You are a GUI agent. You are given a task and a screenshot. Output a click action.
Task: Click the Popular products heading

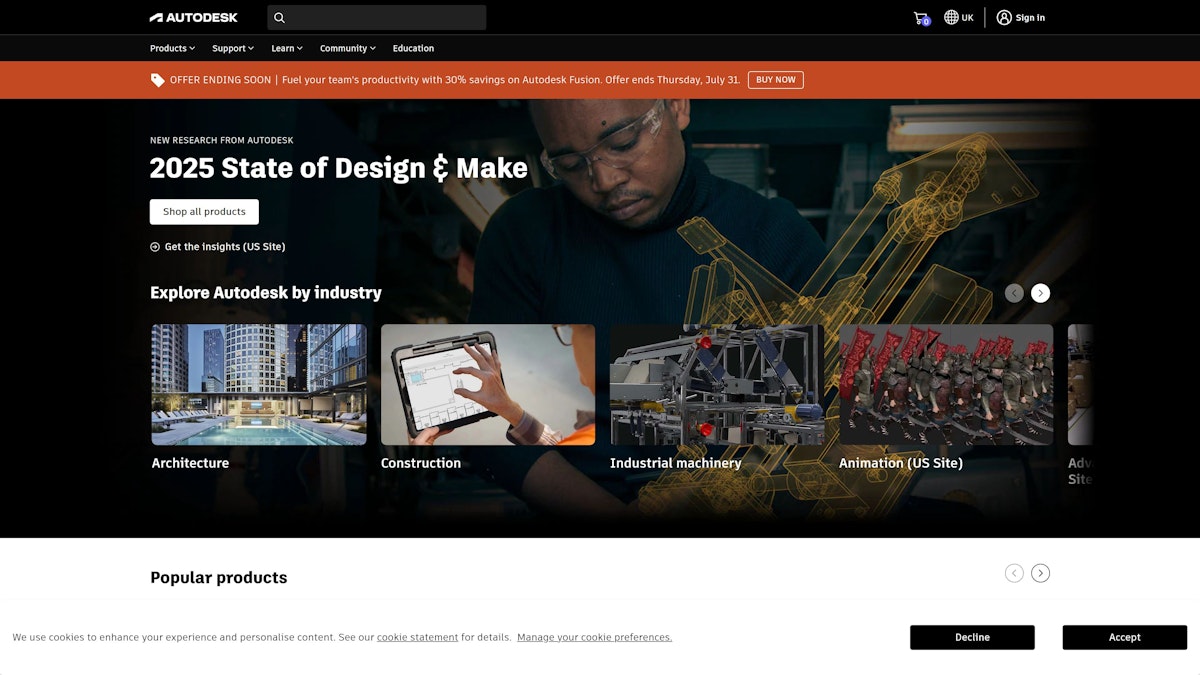tap(219, 578)
